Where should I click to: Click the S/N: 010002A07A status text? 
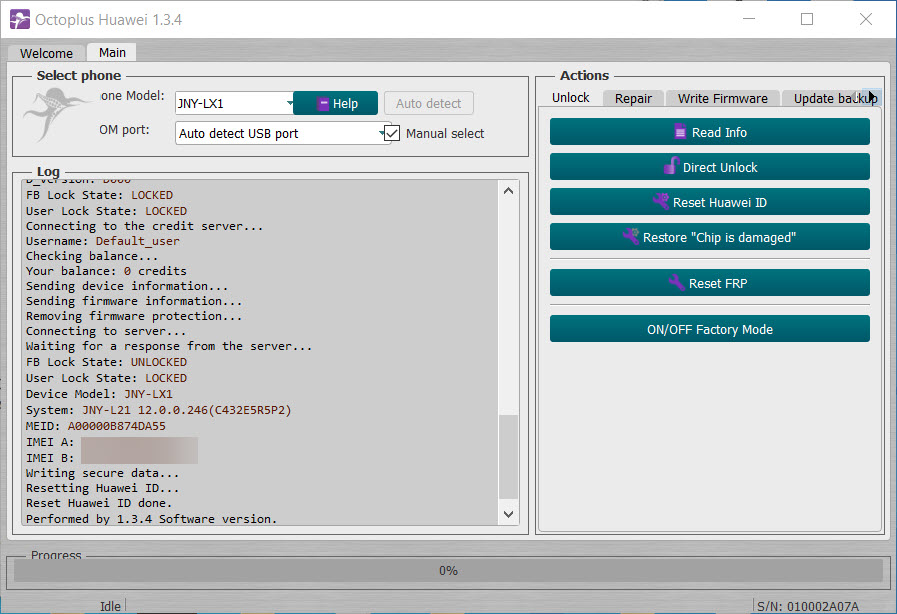click(x=808, y=606)
